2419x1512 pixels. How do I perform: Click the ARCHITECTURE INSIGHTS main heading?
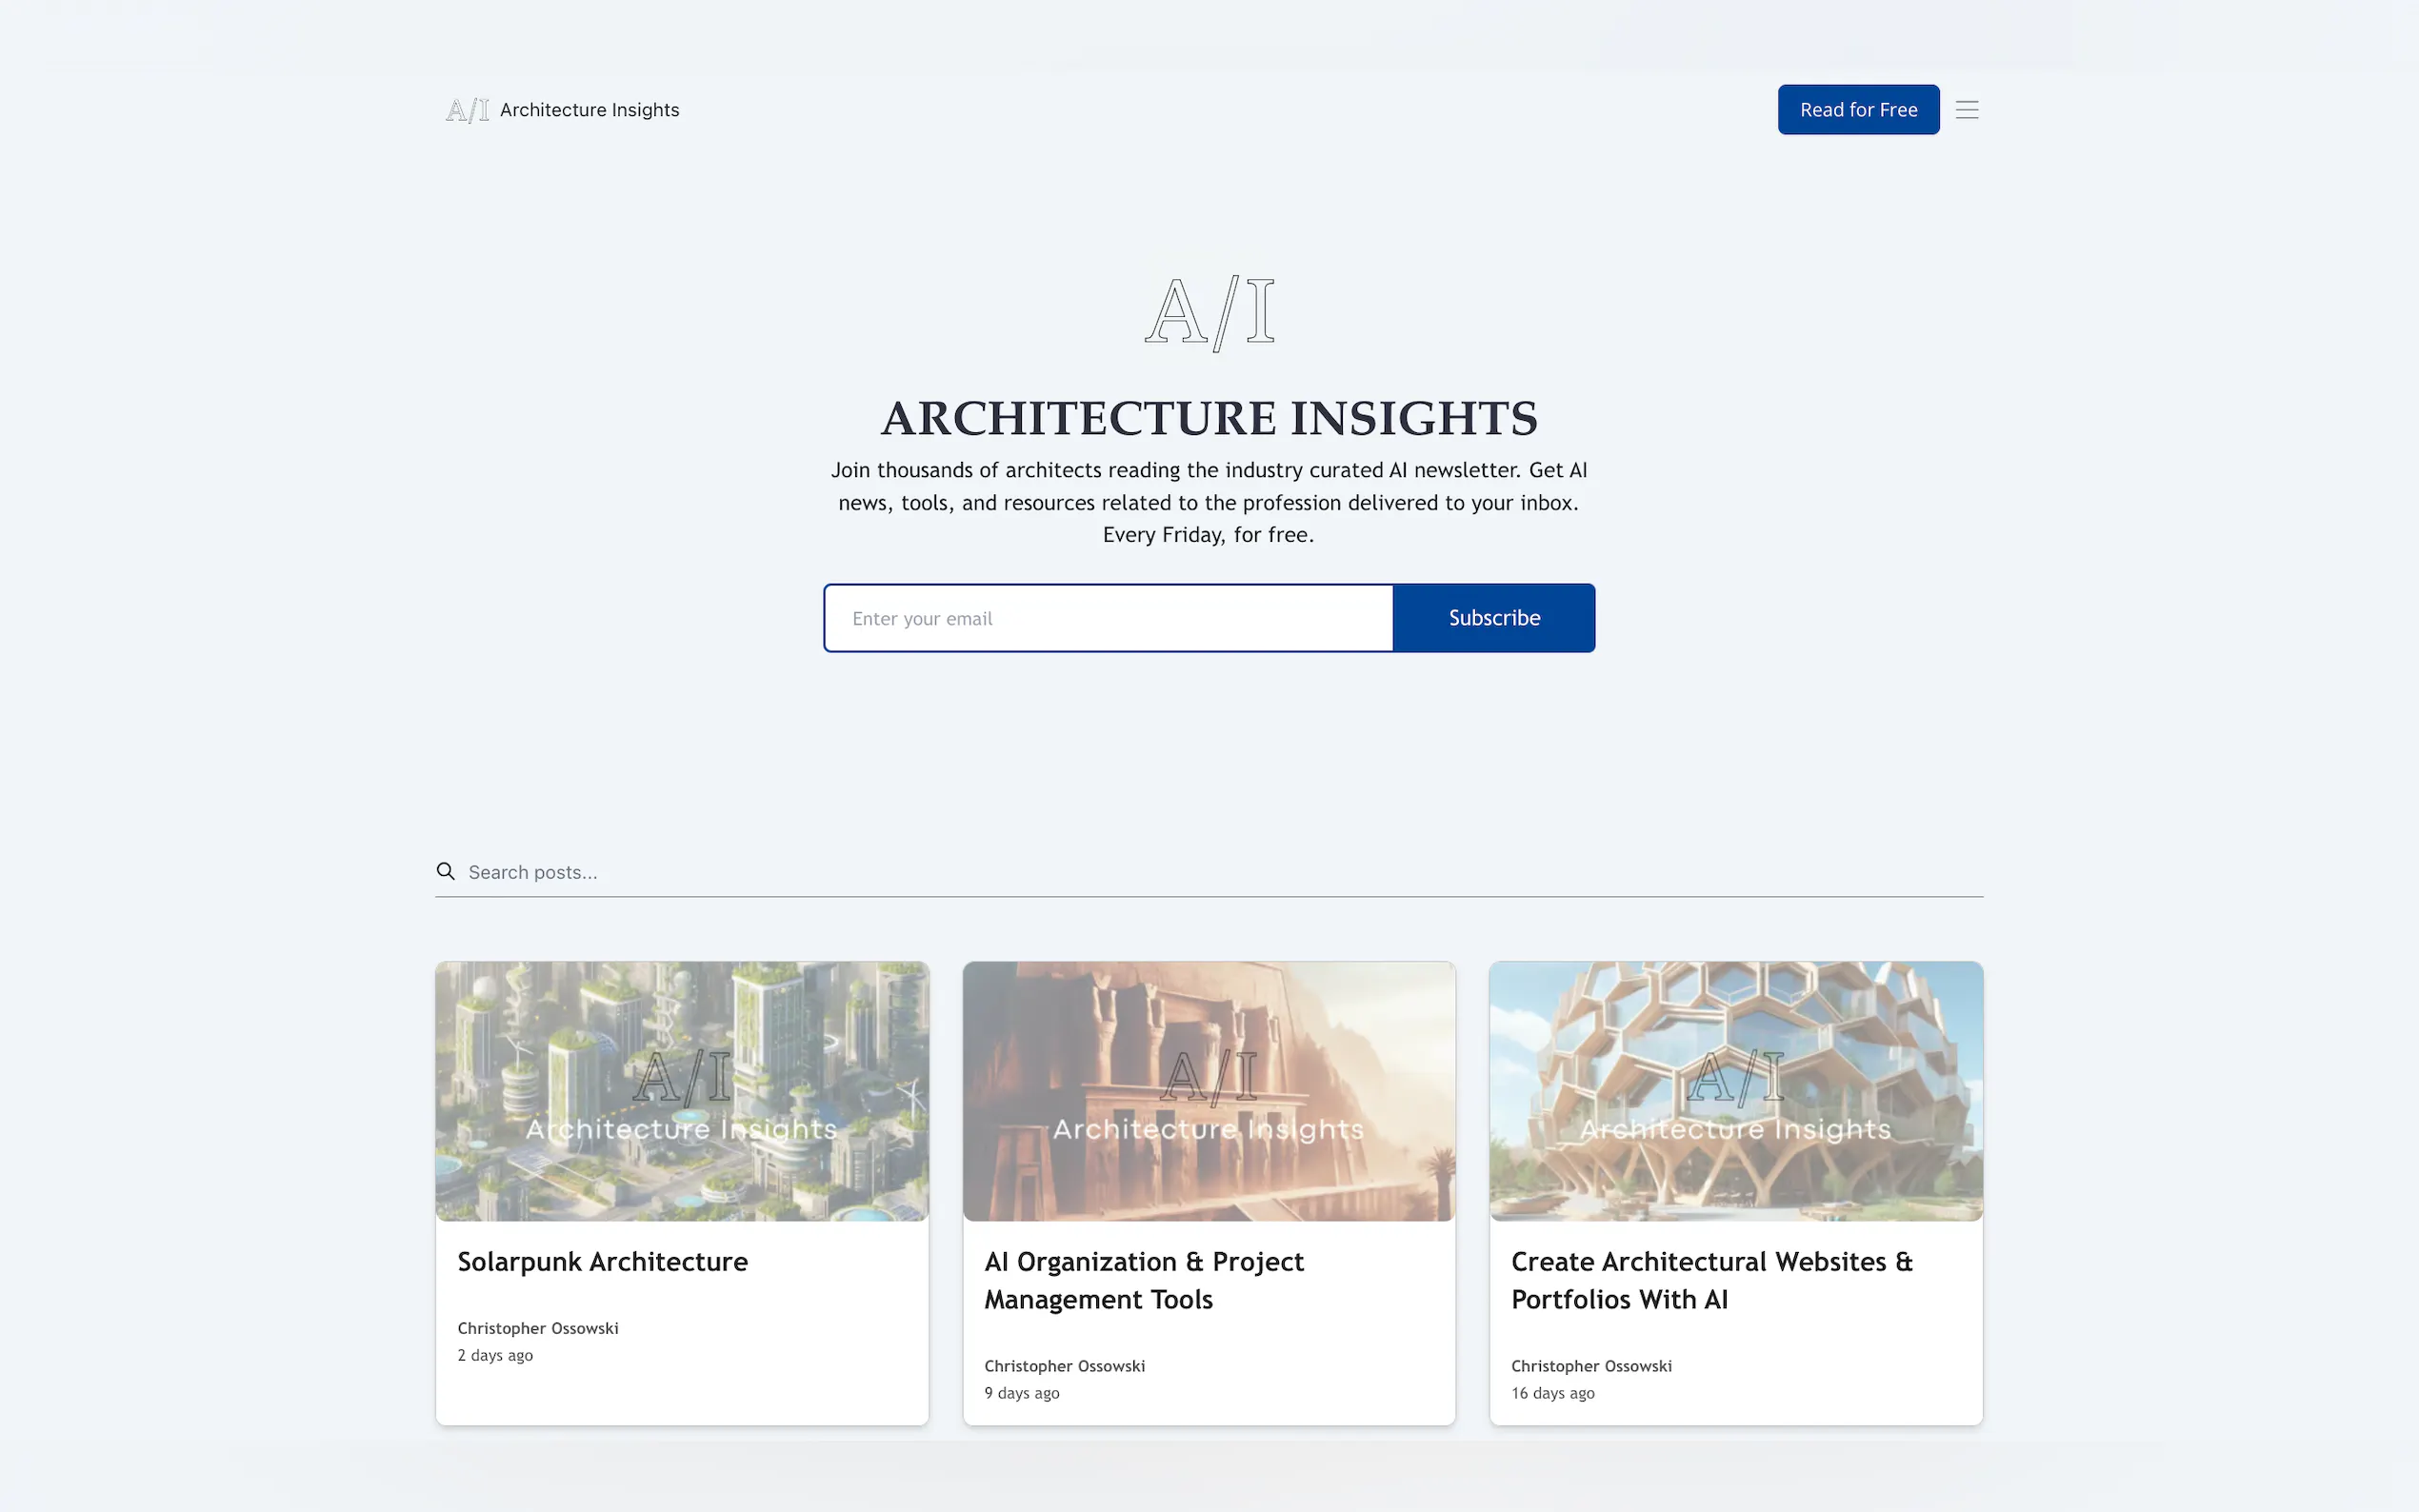pos(1208,418)
